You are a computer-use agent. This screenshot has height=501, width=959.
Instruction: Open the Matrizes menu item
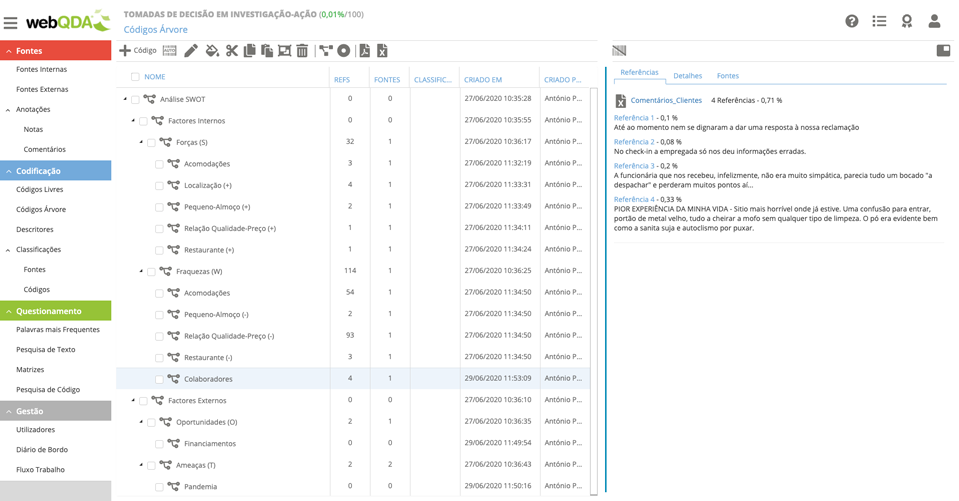pyautogui.click(x=30, y=369)
